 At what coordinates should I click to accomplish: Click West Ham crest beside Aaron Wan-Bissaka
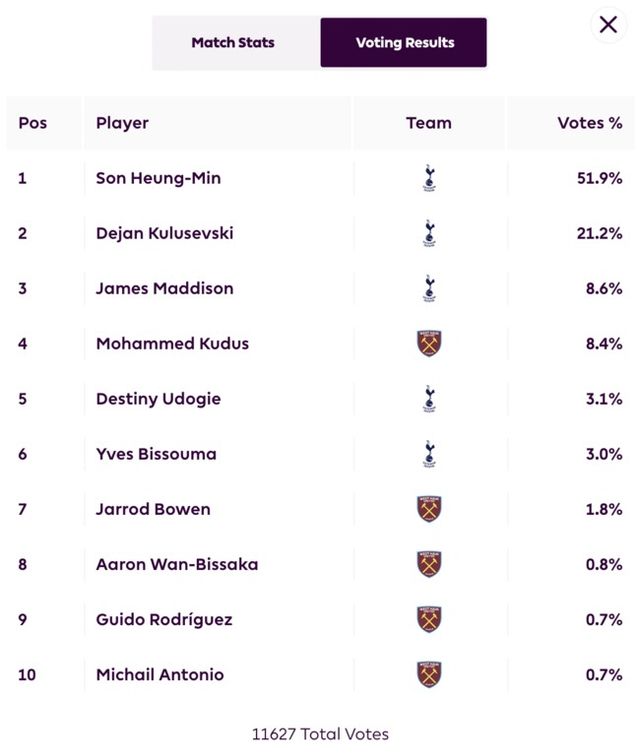(429, 564)
